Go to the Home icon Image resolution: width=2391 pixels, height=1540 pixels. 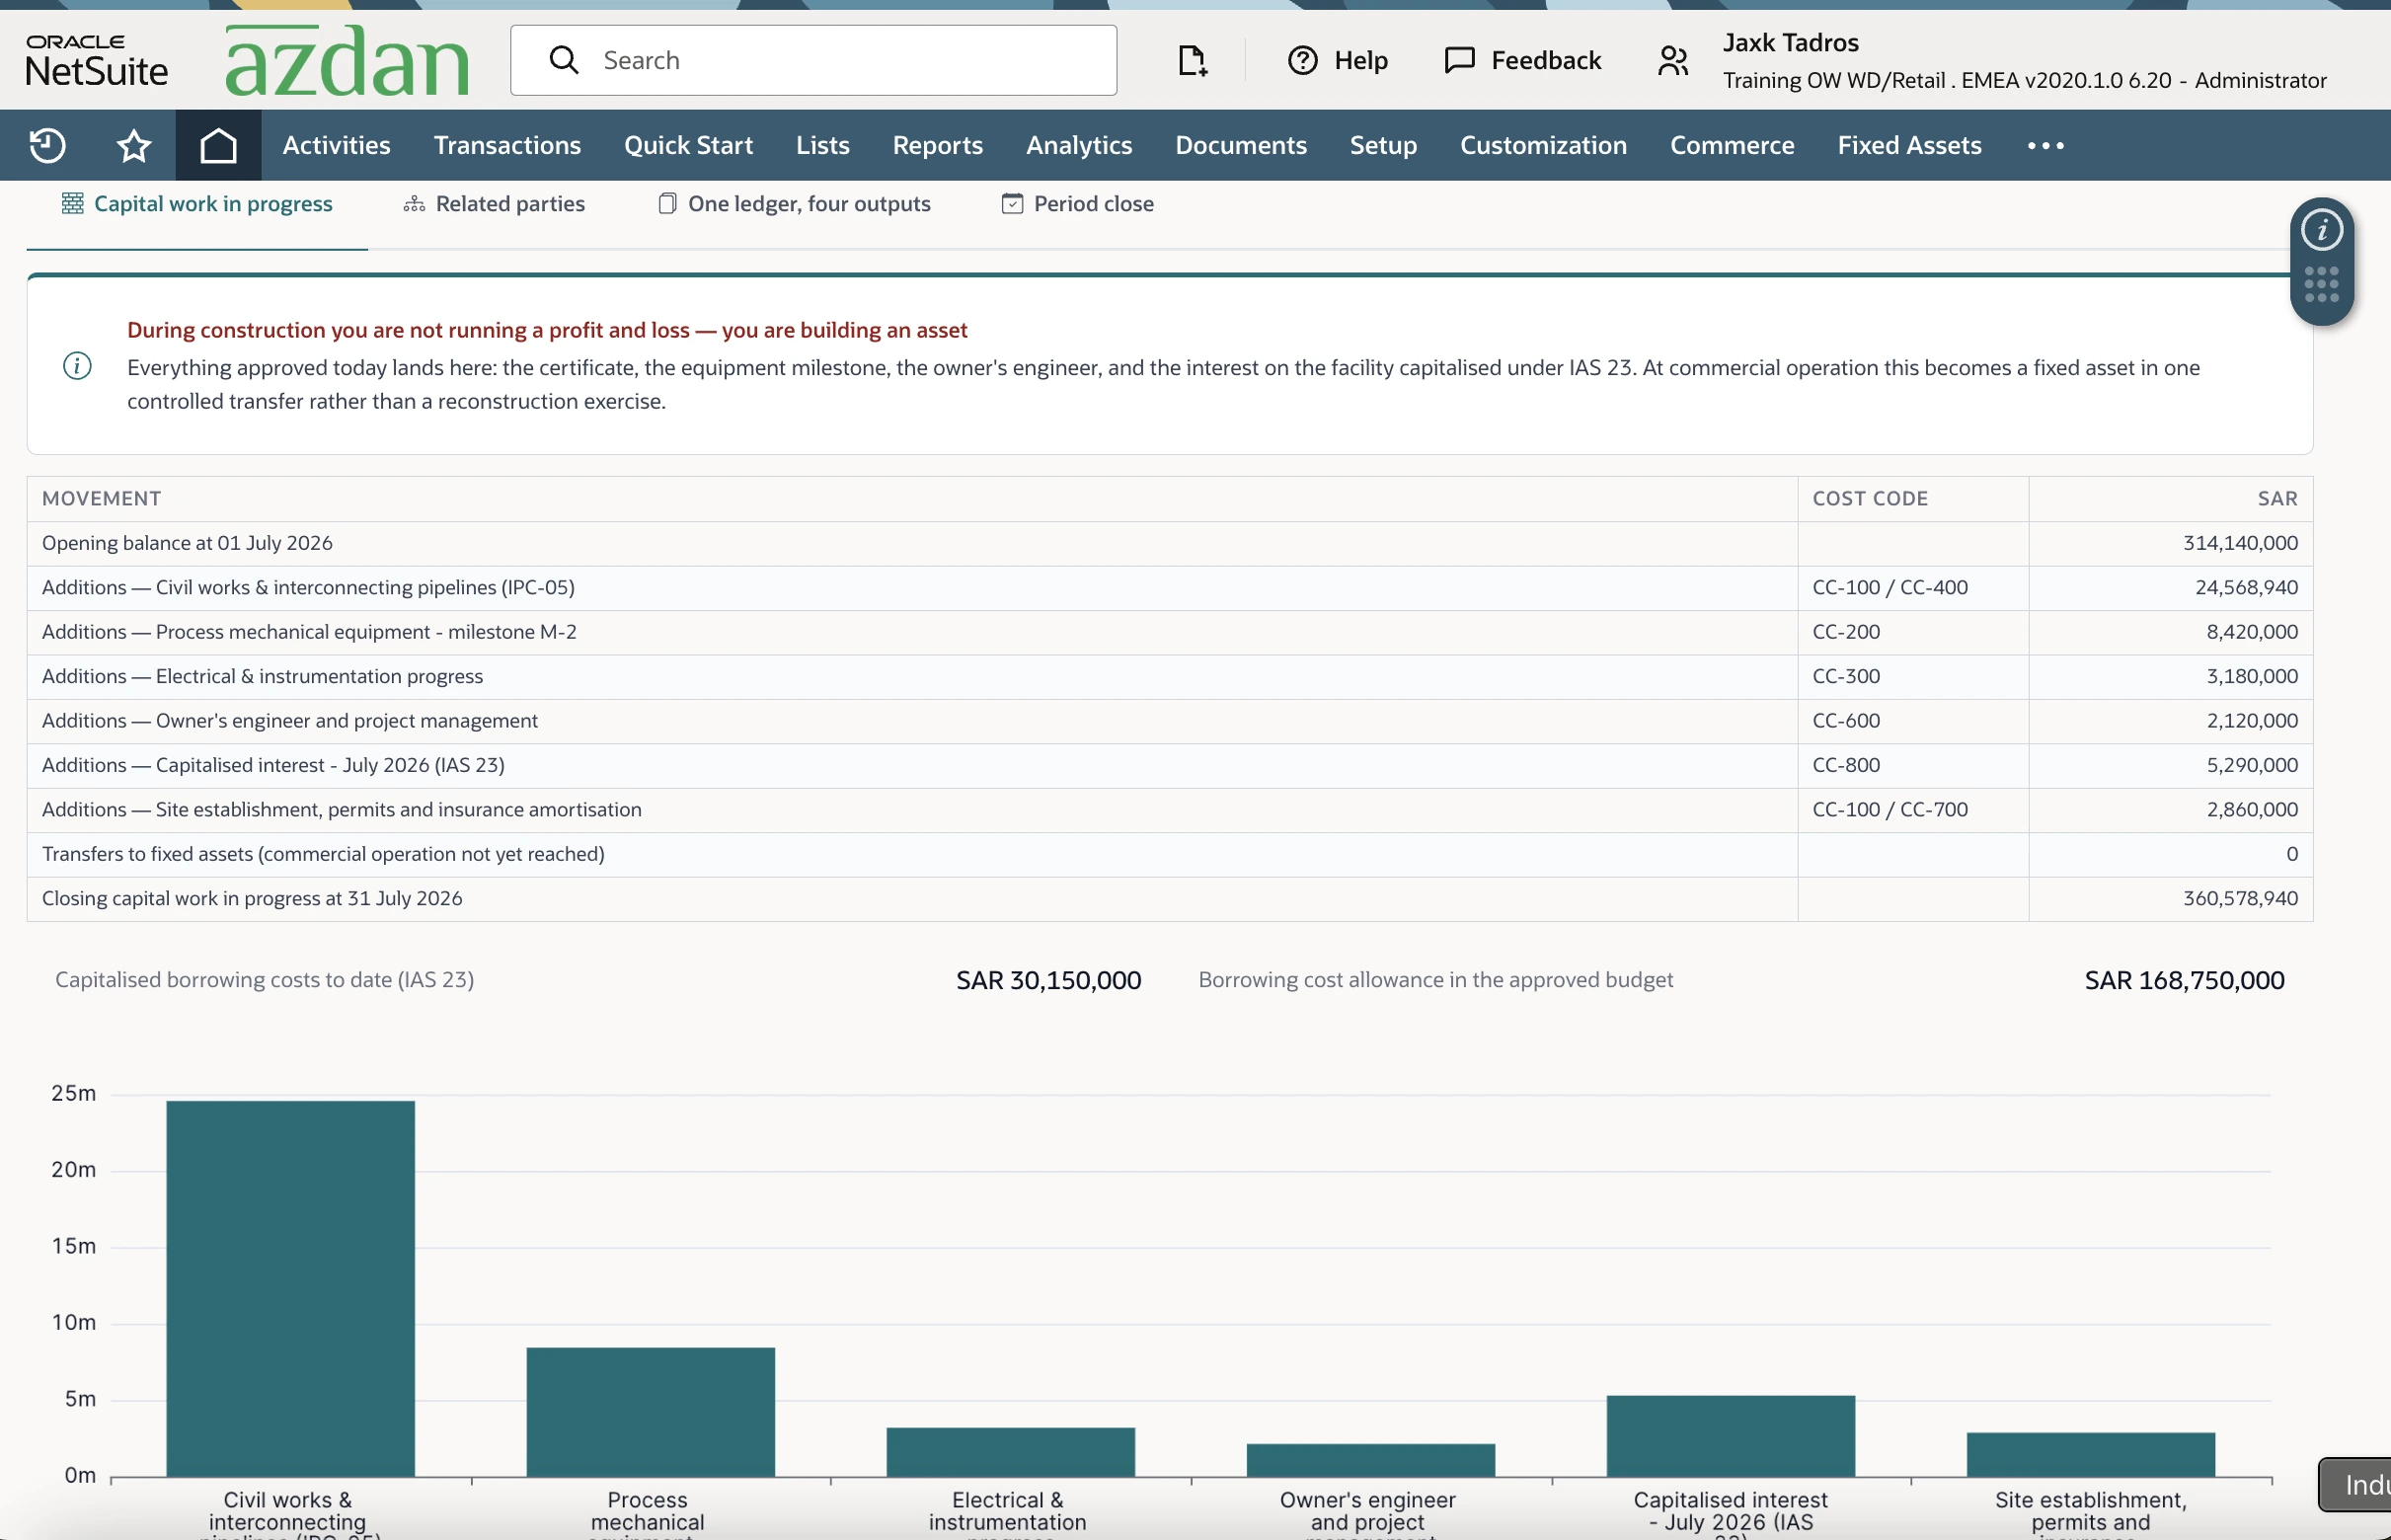tap(218, 145)
